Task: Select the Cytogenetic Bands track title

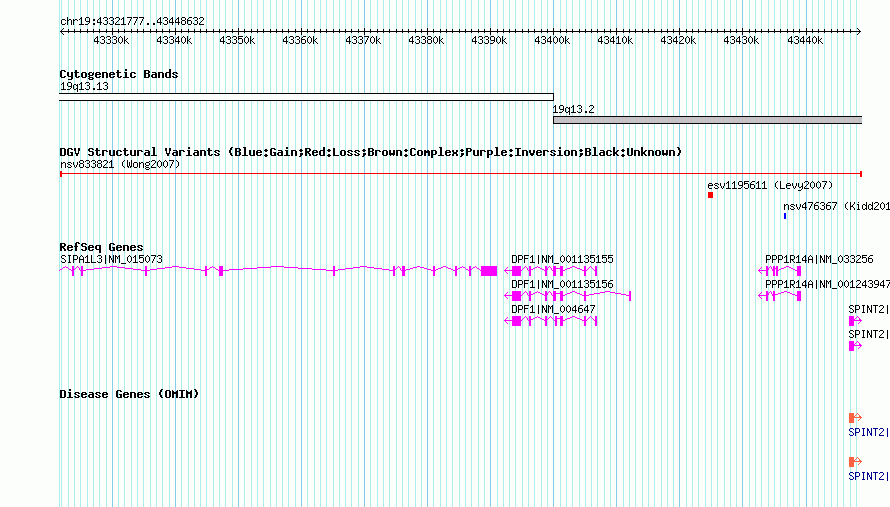Action: click(x=119, y=74)
